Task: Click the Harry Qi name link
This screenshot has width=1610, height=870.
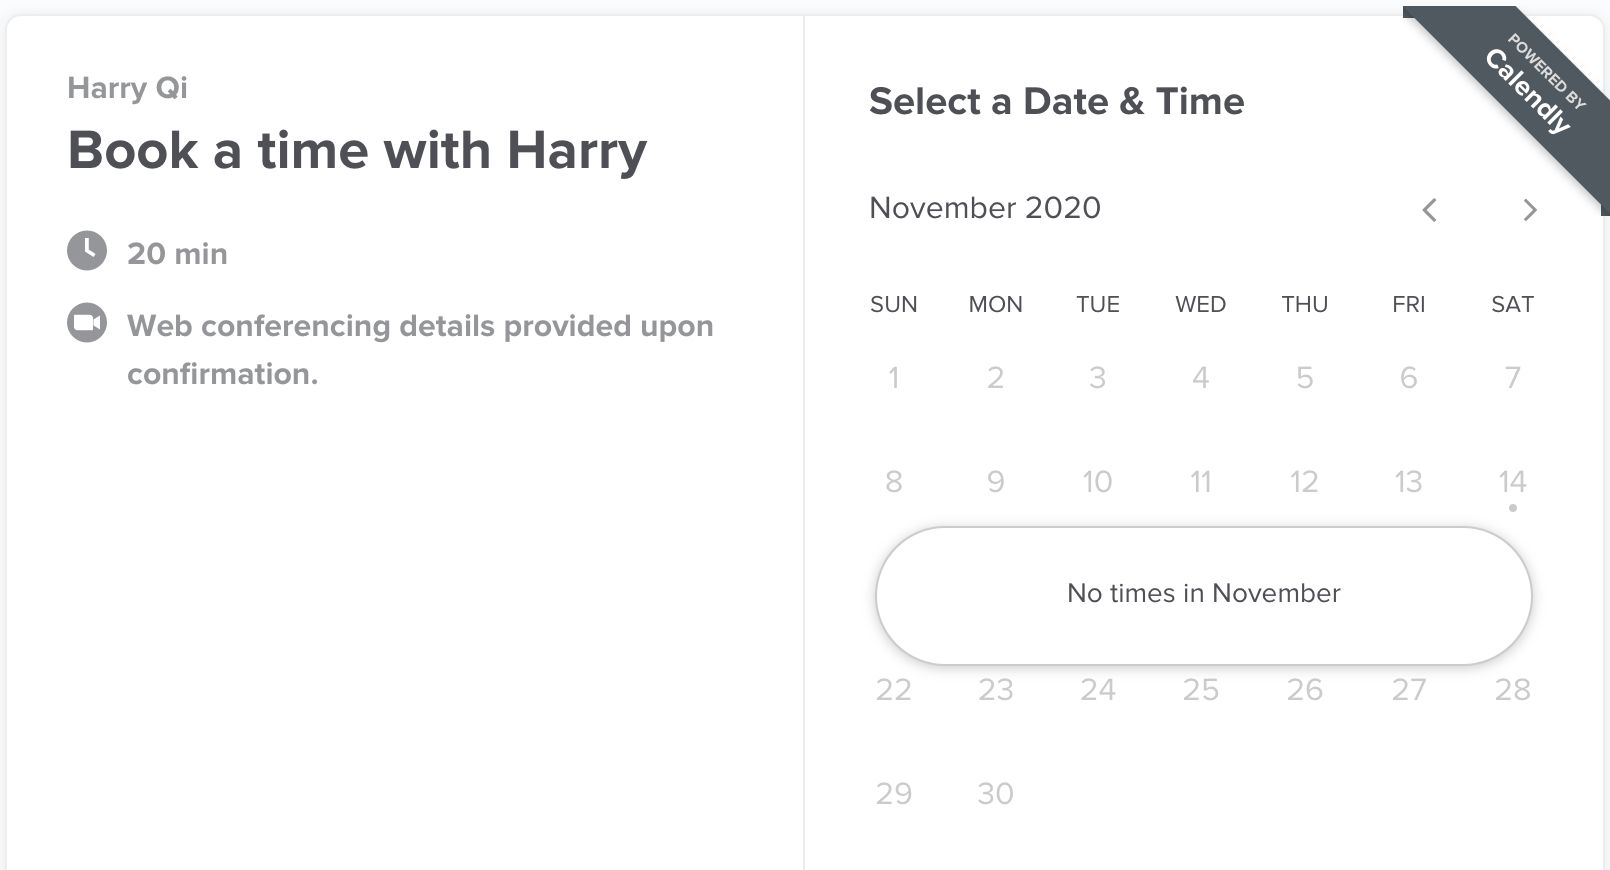Action: (127, 88)
